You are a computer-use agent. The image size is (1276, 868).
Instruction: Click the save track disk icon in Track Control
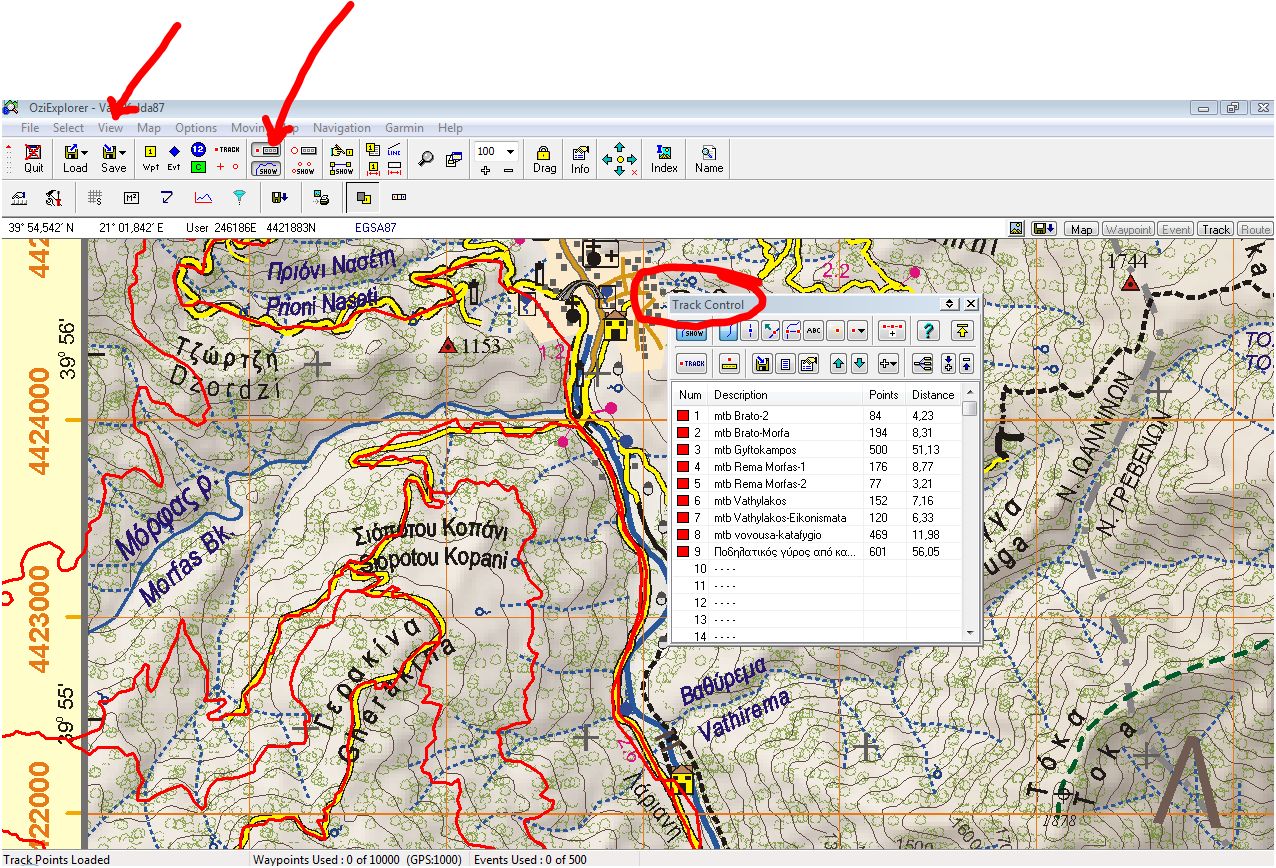point(762,364)
